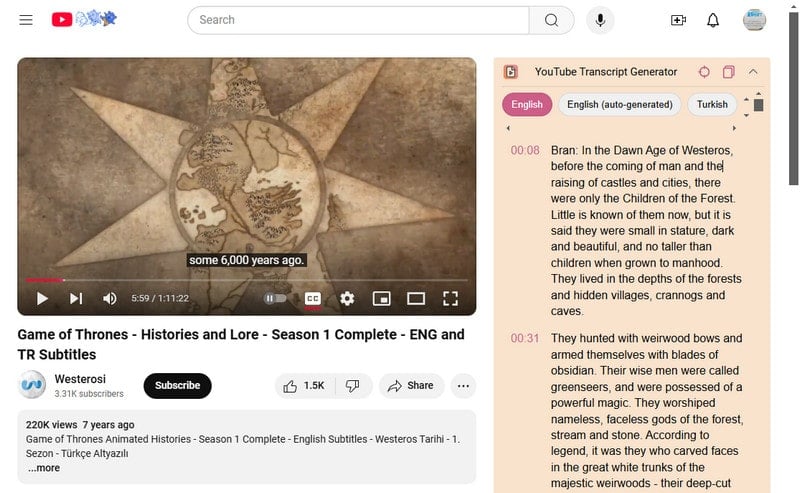
Task: Click Transcript Generator extension logo
Action: (x=511, y=72)
